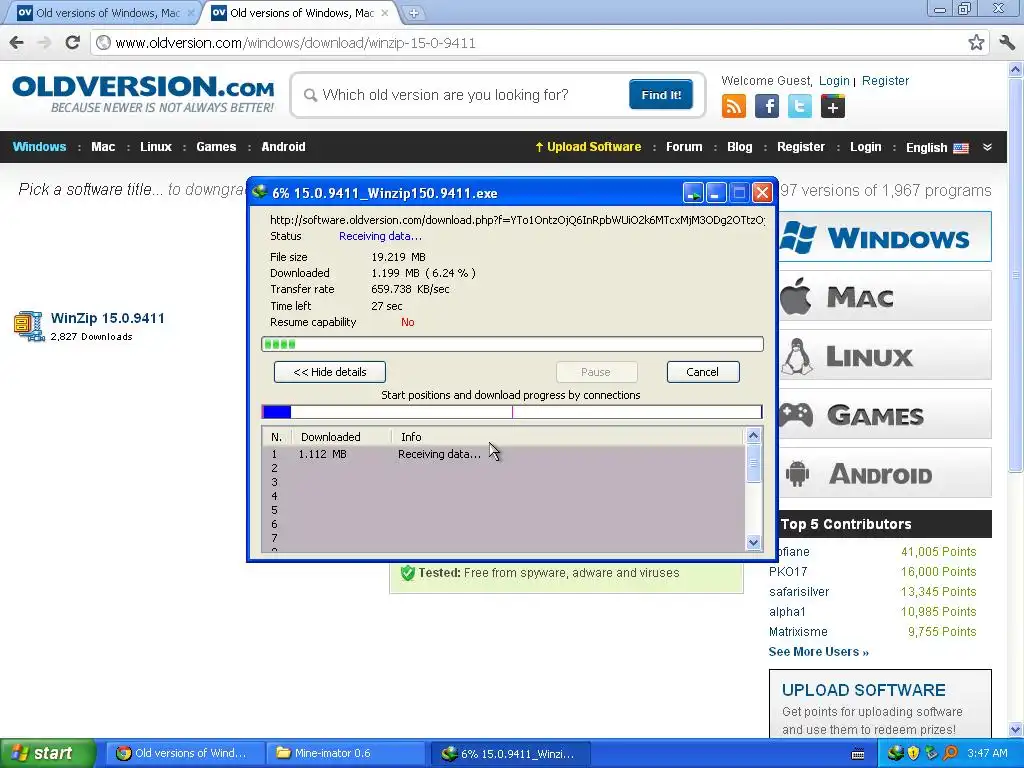The image size is (1024, 768).
Task: Go back in Chrome browser
Action: (16, 42)
